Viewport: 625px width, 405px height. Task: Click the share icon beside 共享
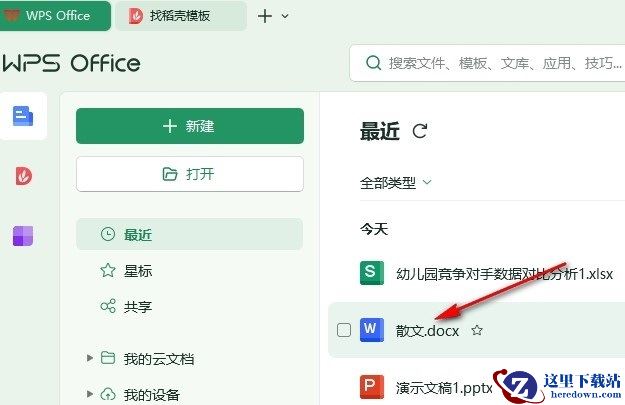point(108,306)
